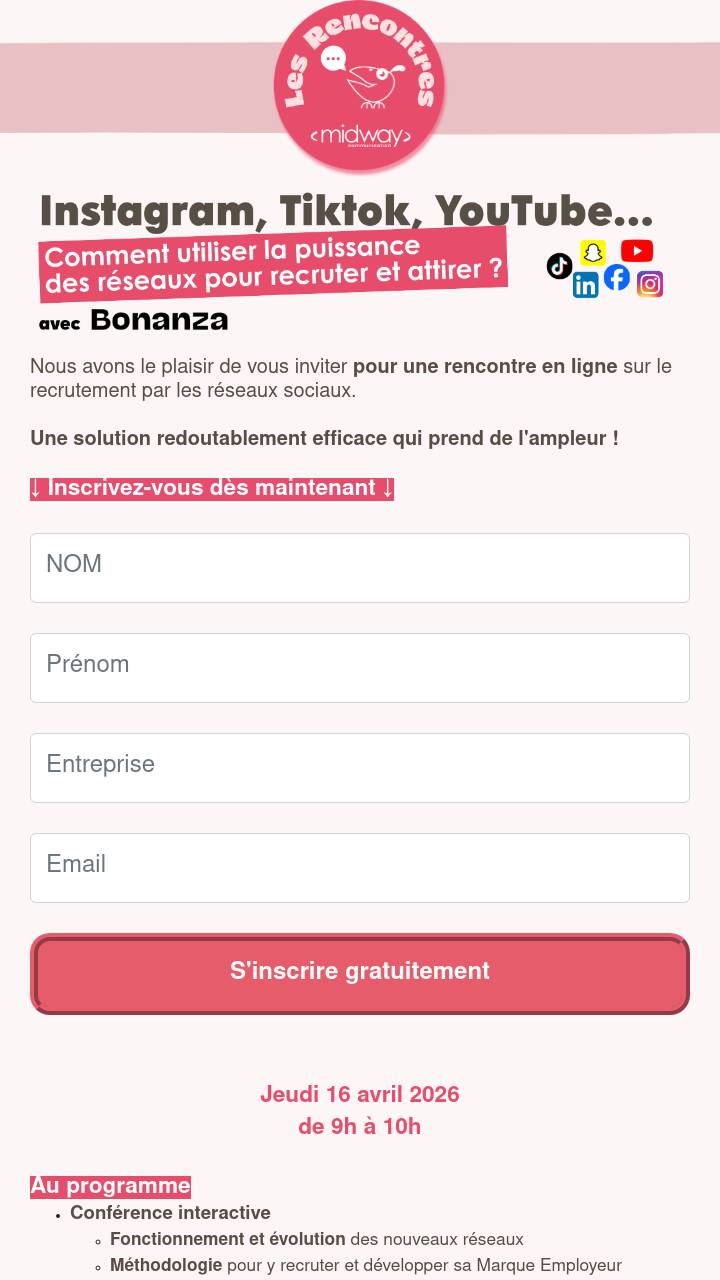Click the Les Rencontres Midway logo
This screenshot has width=720, height=1280.
[x=359, y=87]
